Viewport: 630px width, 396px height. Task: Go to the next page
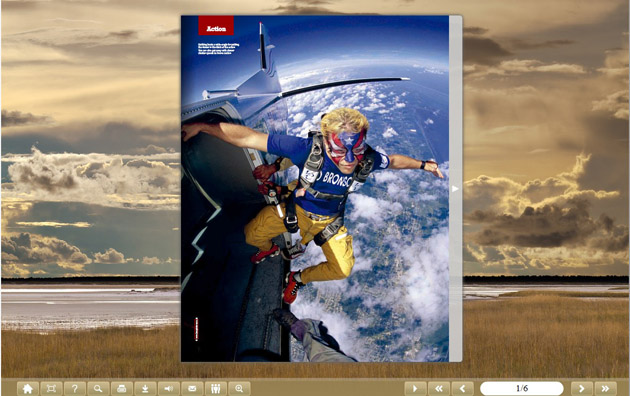click(x=581, y=388)
